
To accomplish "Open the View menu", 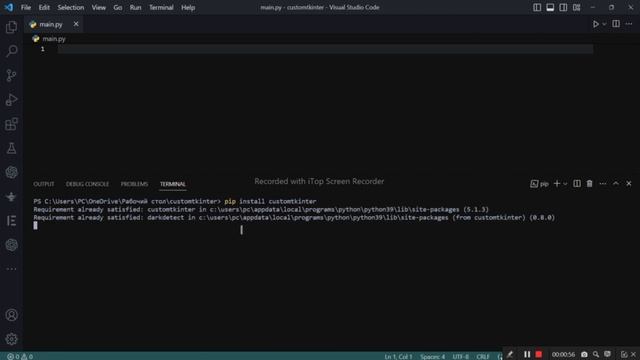I will [x=98, y=7].
